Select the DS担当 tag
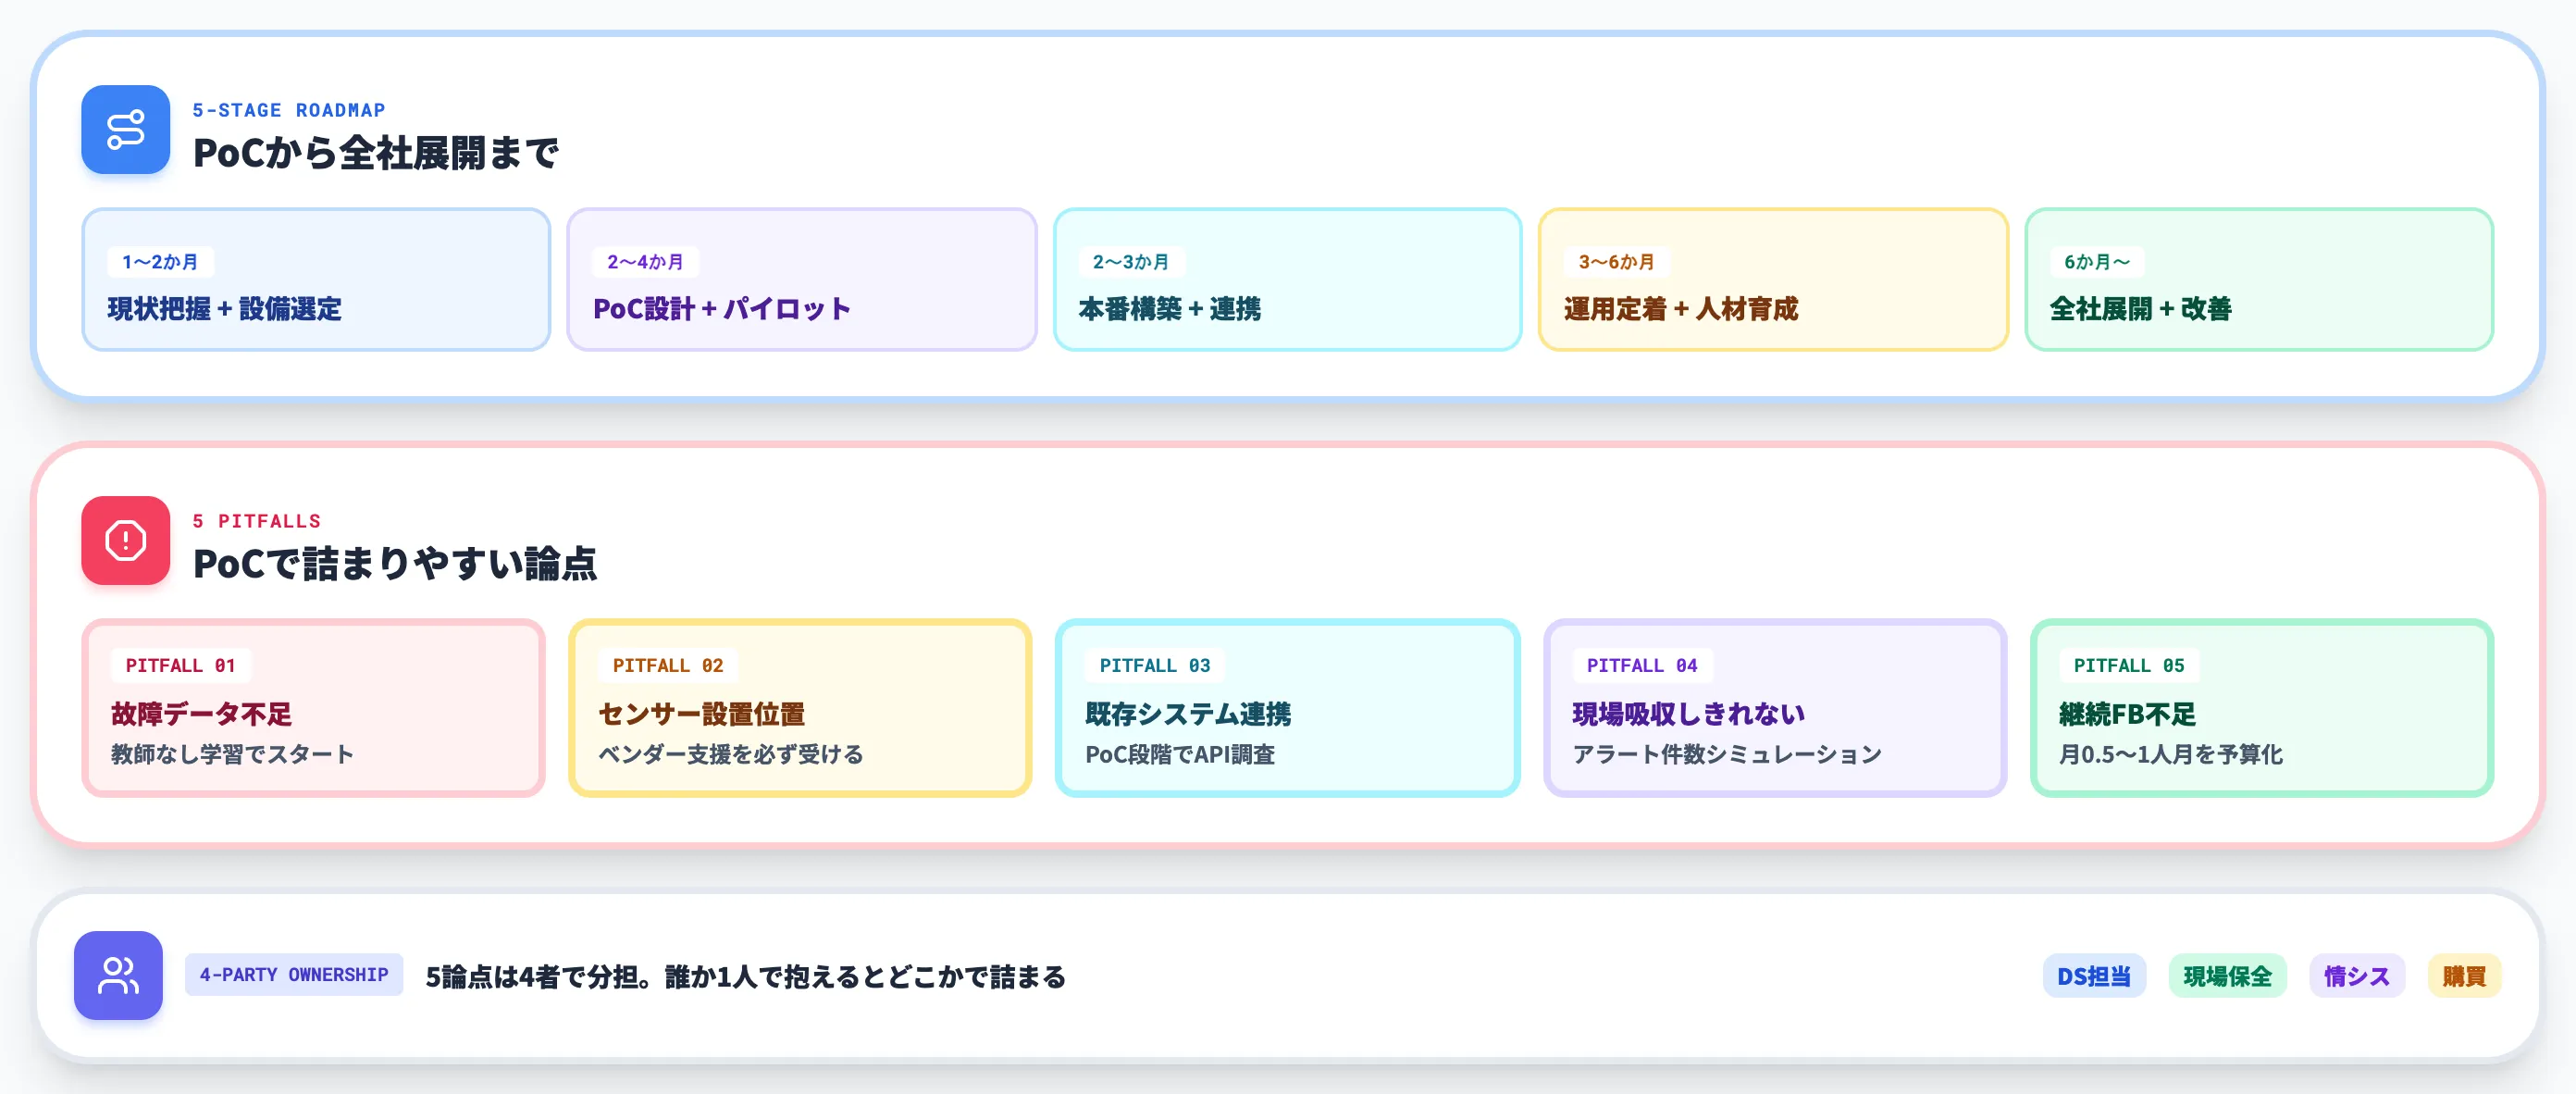 point(2094,976)
